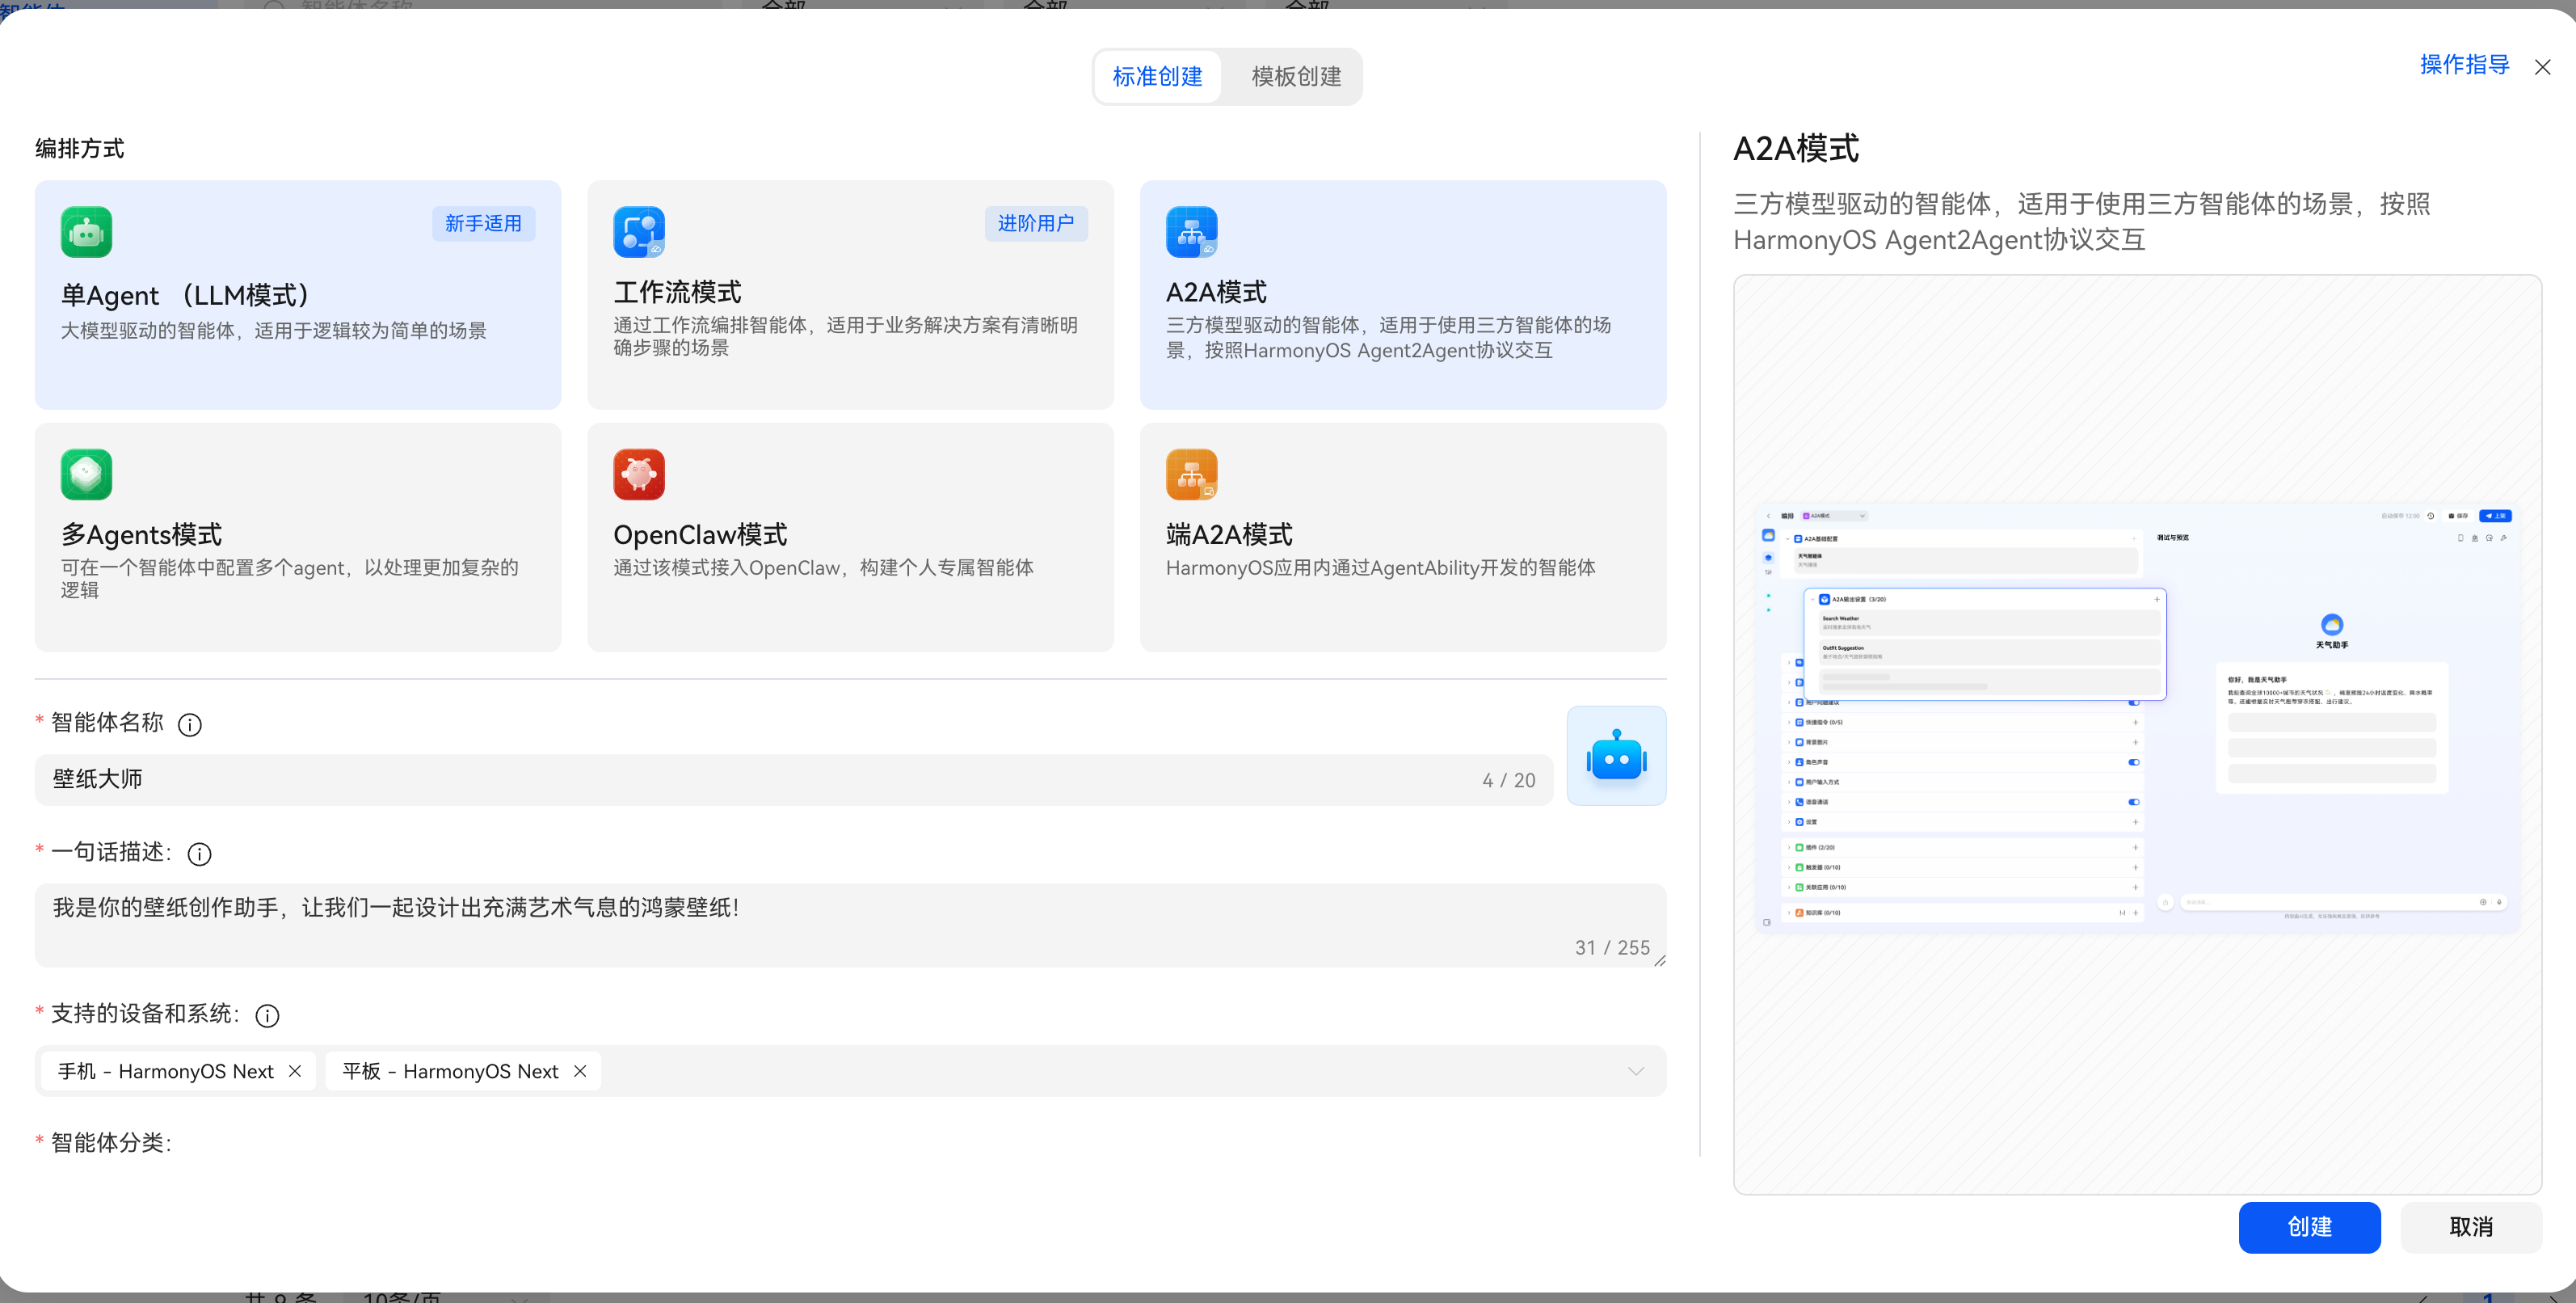Click the large A2A模式 heading in the preview panel
Viewport: 2576px width, 1303px height.
[x=1795, y=148]
